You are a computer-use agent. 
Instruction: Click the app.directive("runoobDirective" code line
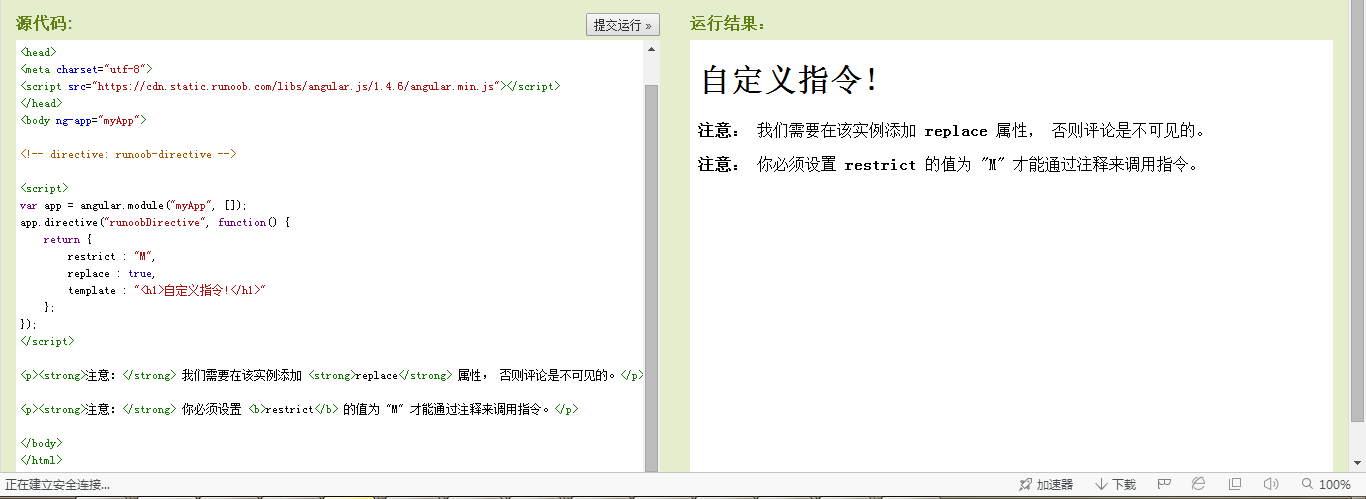155,222
